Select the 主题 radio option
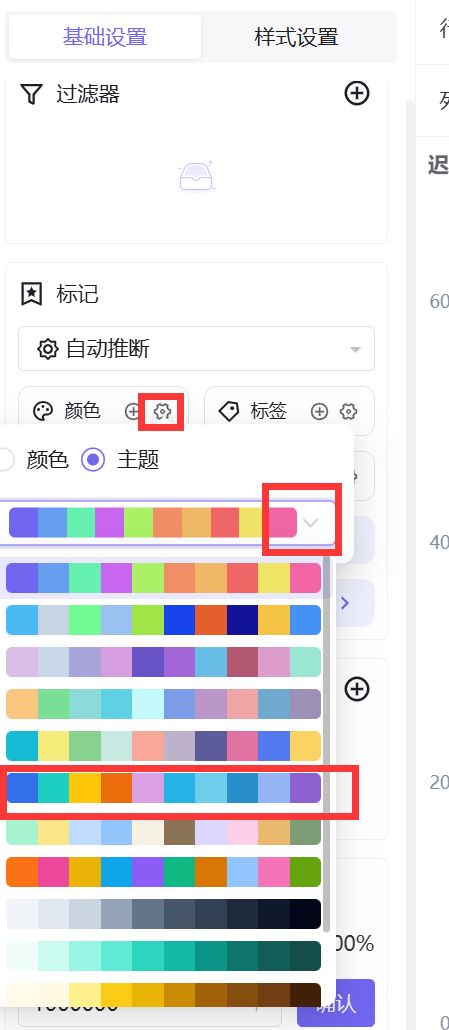Viewport: 449px width, 1030px height. [93, 460]
